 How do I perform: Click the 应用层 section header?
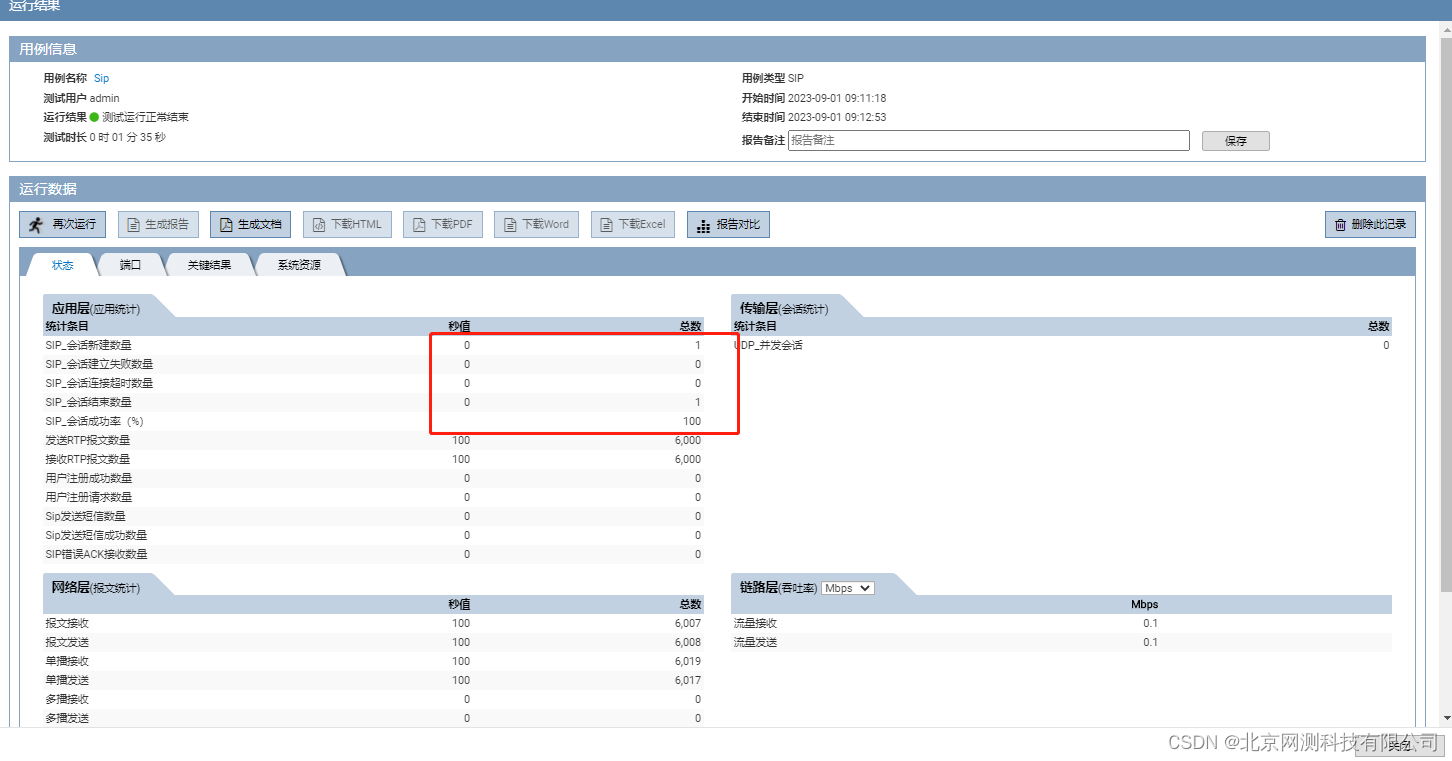point(96,309)
